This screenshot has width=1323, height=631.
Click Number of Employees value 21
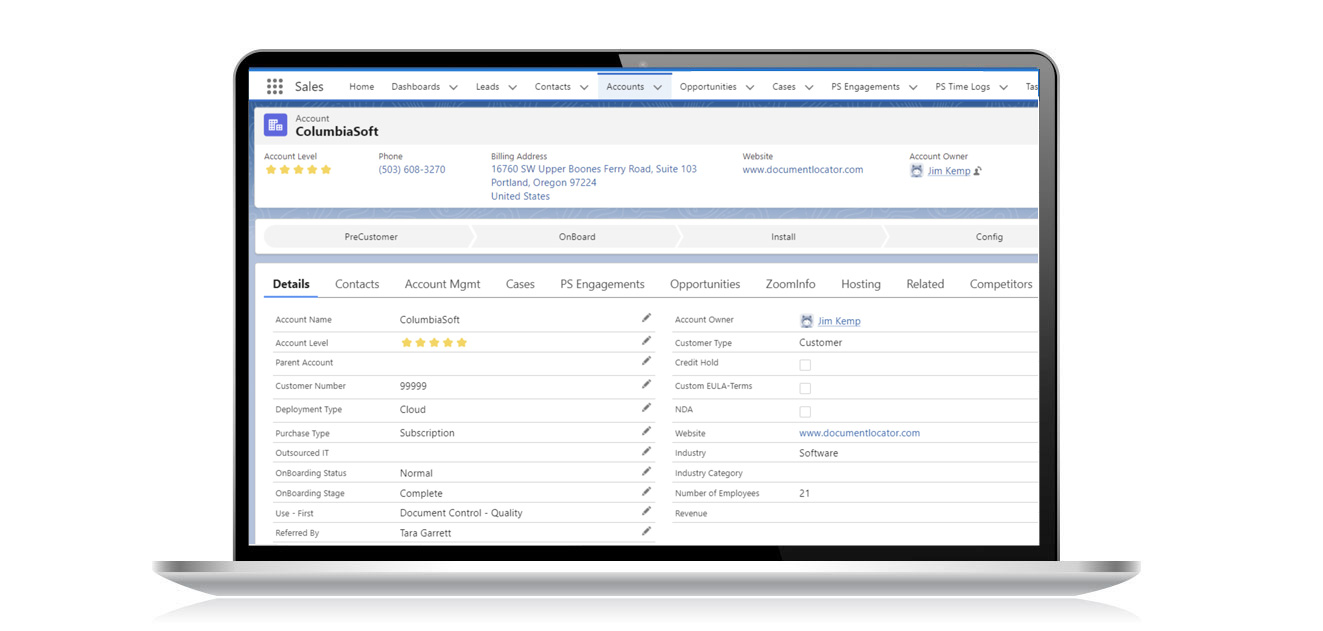805,493
